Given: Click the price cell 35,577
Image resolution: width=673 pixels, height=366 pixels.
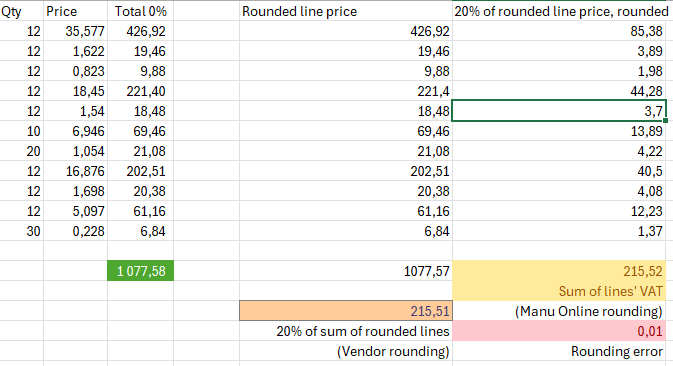Looking at the screenshot, I should [75, 31].
